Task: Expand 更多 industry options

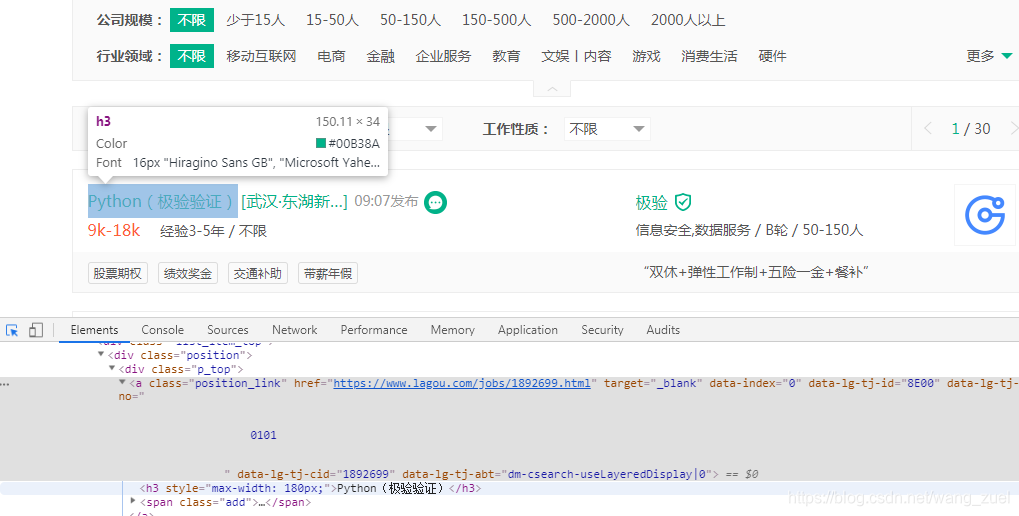Action: click(989, 56)
